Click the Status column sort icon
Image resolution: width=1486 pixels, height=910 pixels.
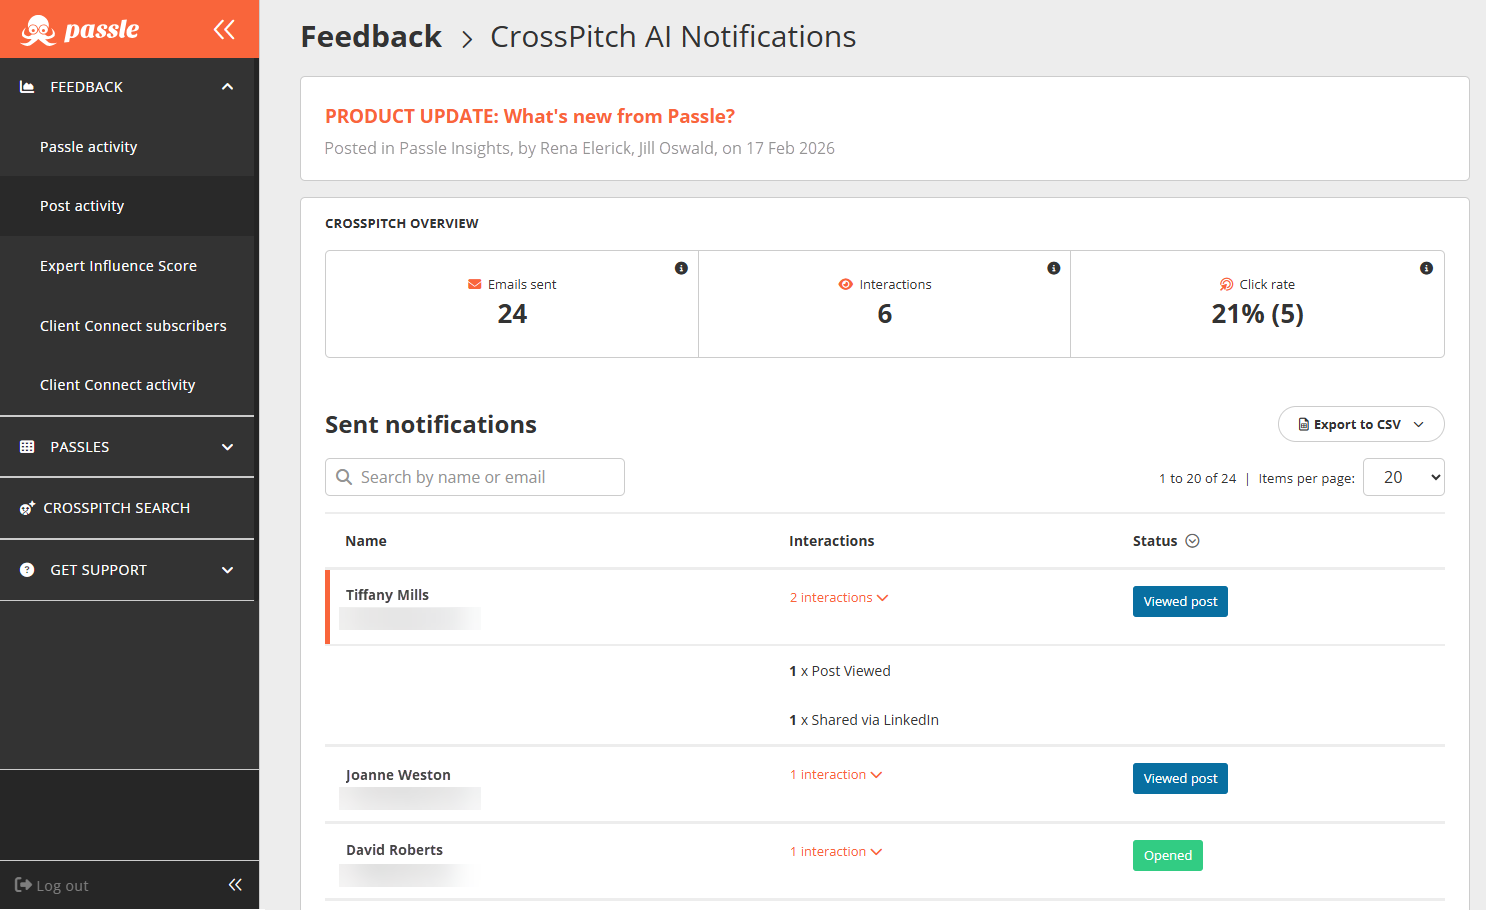coord(1192,541)
